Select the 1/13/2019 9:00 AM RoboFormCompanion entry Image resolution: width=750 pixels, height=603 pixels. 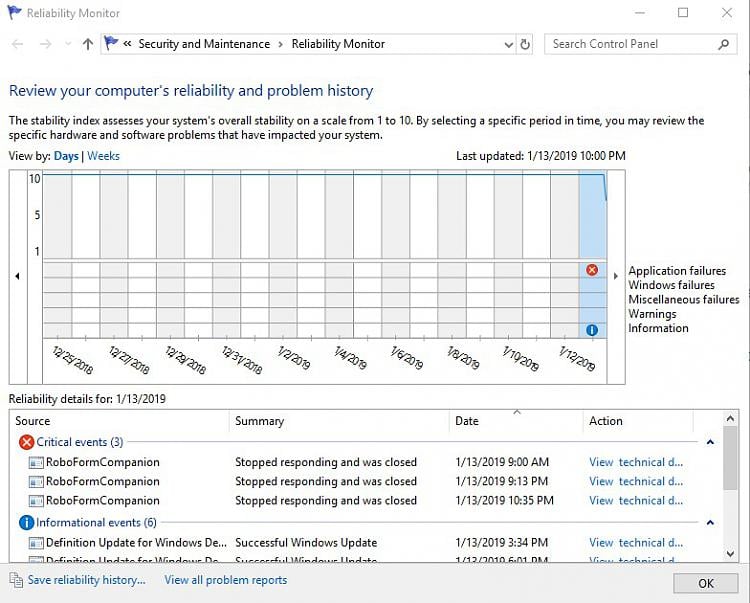tap(102, 462)
